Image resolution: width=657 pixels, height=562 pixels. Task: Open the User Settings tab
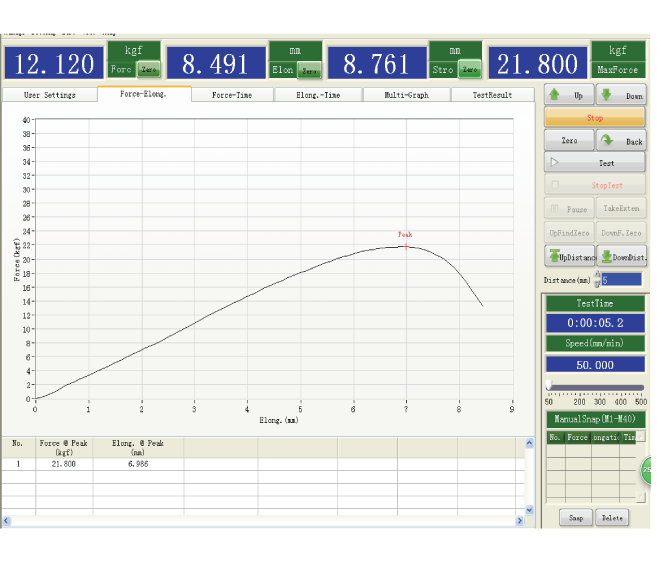click(50, 95)
